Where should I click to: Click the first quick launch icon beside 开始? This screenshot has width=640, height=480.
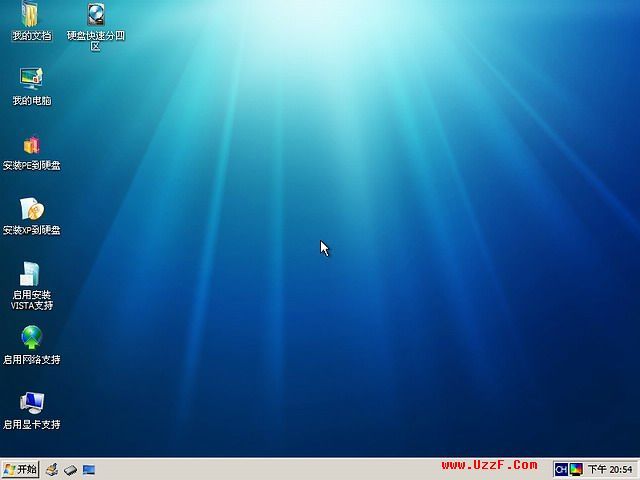[52, 470]
